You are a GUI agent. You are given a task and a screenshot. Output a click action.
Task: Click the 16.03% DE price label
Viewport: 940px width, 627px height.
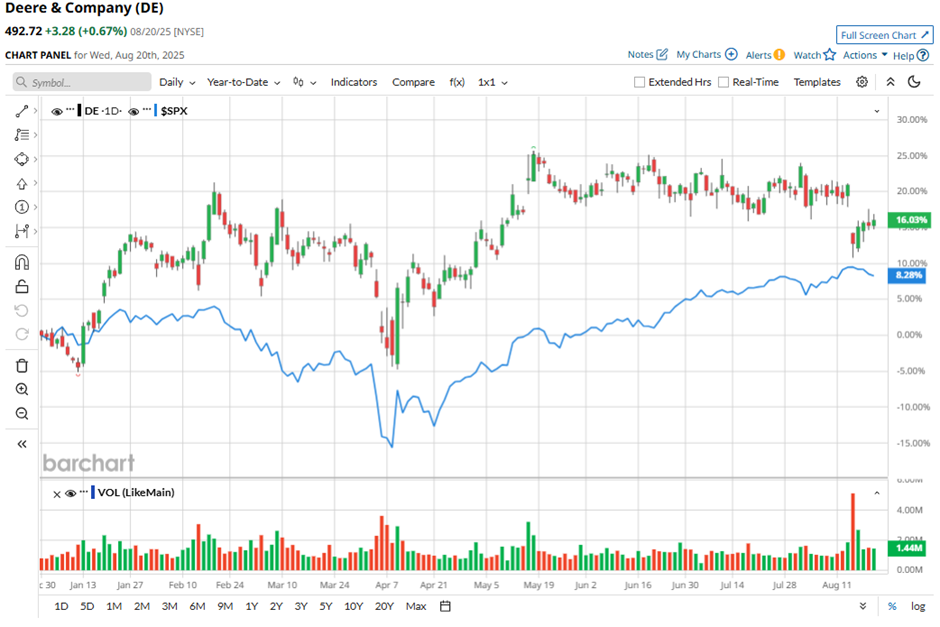(909, 220)
